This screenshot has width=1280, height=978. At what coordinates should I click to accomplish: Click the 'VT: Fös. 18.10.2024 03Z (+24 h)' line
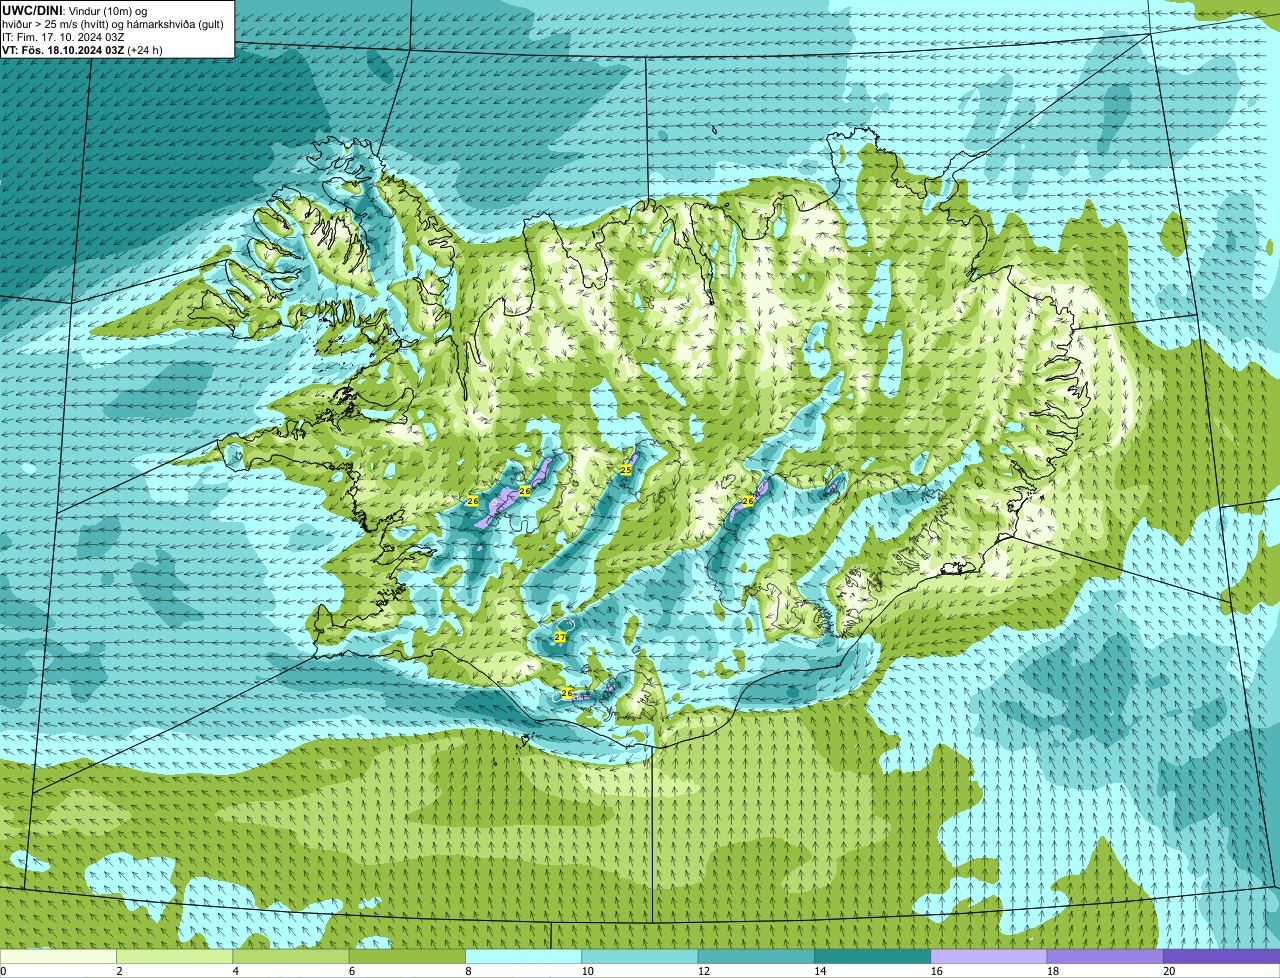coord(82,50)
